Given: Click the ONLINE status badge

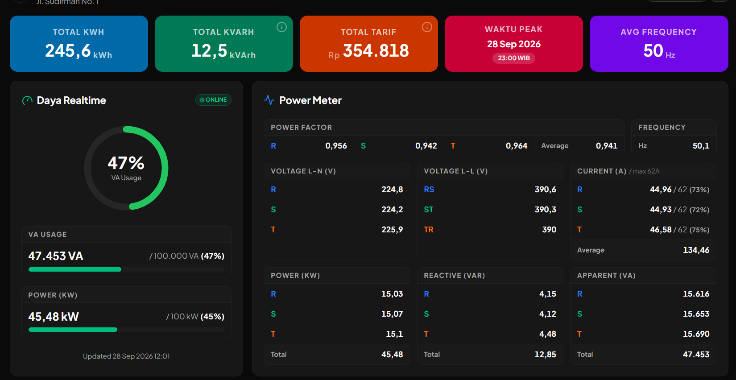Looking at the screenshot, I should pyautogui.click(x=214, y=100).
